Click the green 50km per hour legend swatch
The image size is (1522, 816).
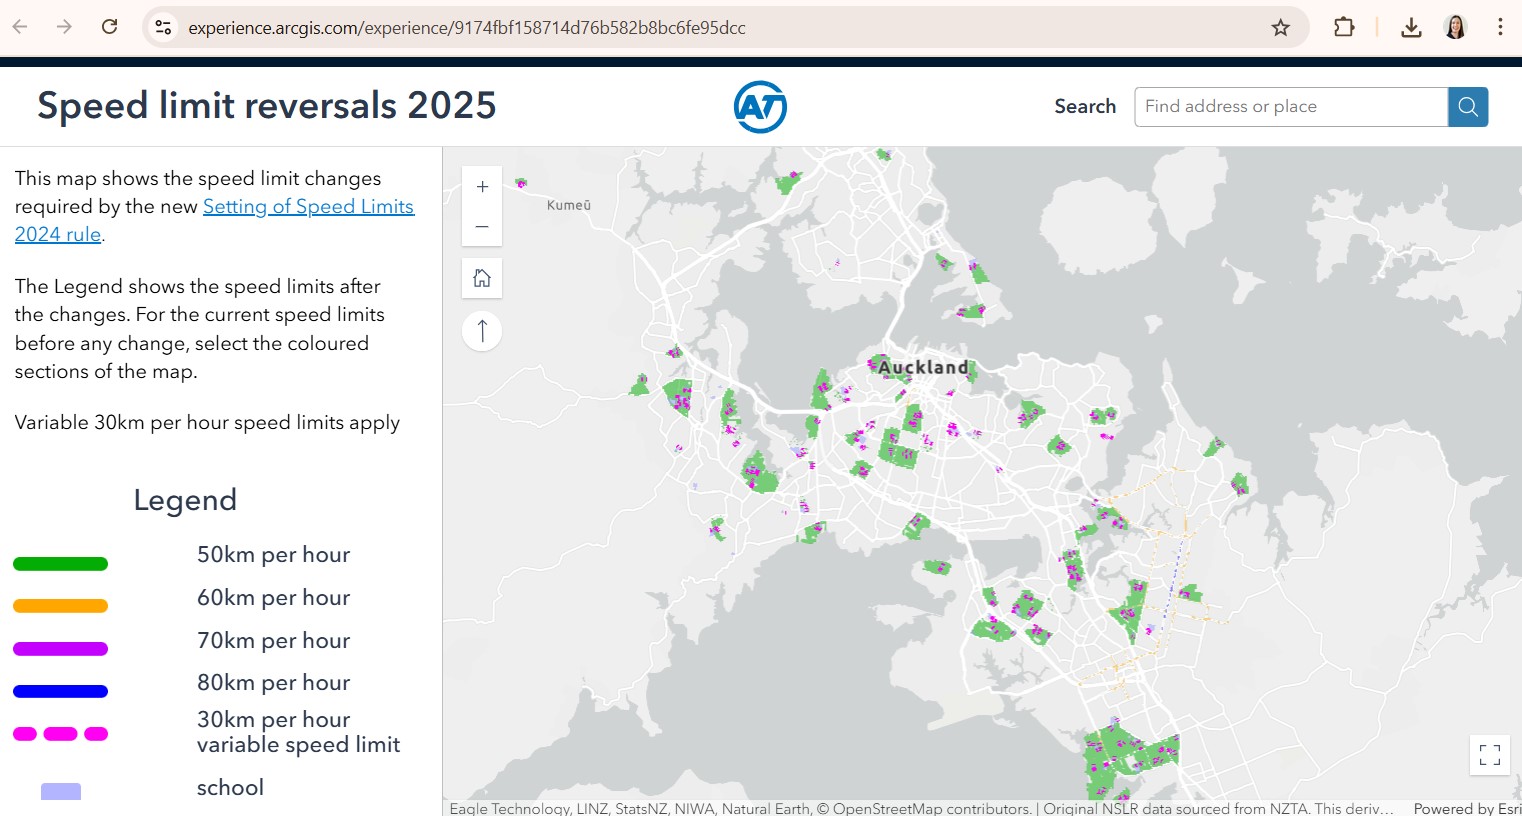[60, 564]
